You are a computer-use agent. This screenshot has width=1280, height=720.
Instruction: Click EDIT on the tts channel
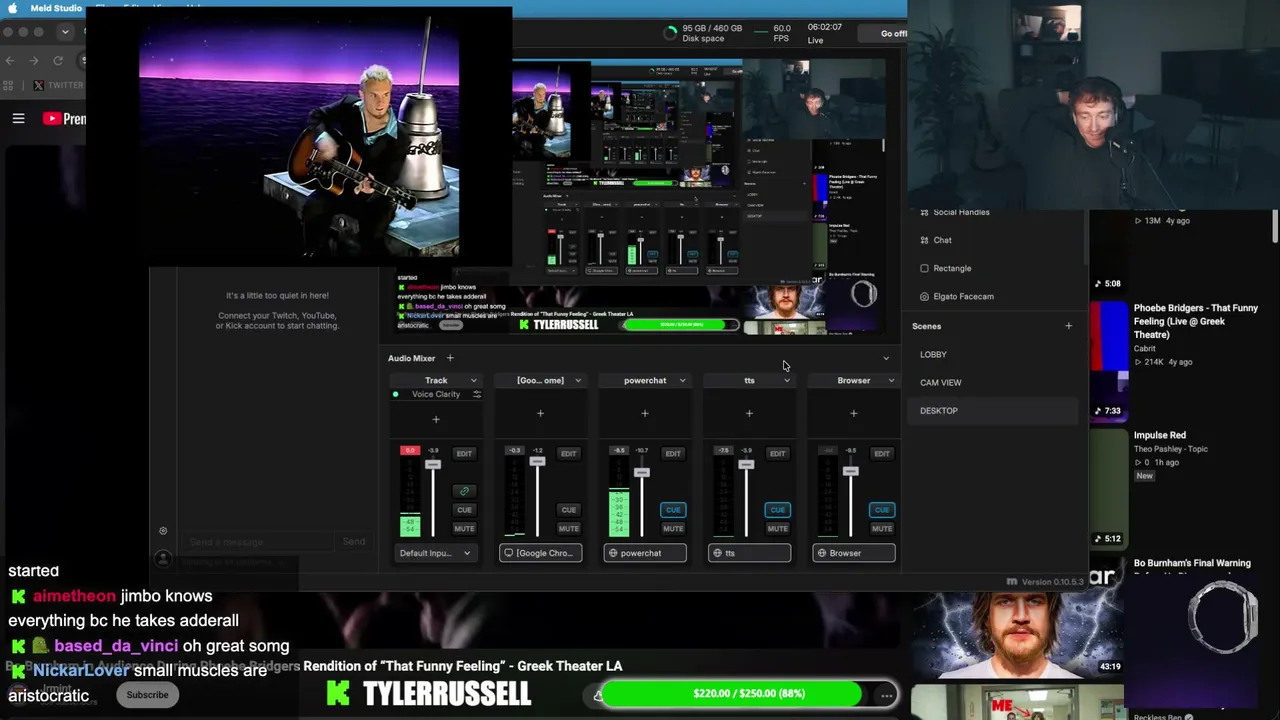click(777, 454)
